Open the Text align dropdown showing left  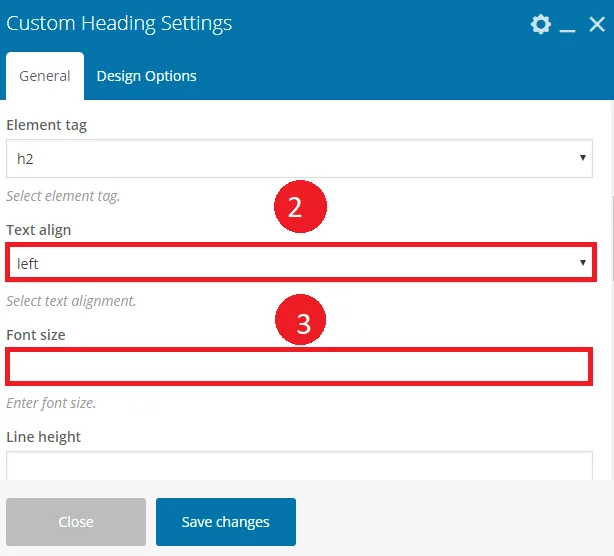click(301, 262)
